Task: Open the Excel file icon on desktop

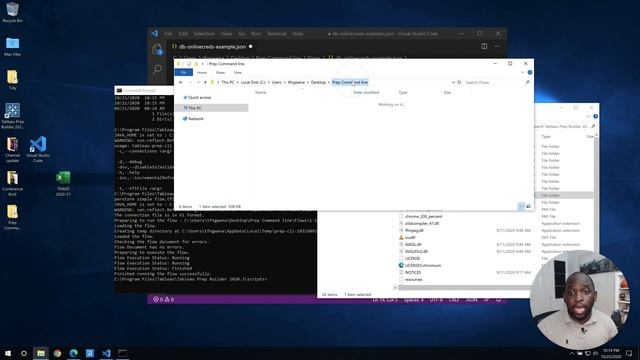Action: (x=63, y=183)
